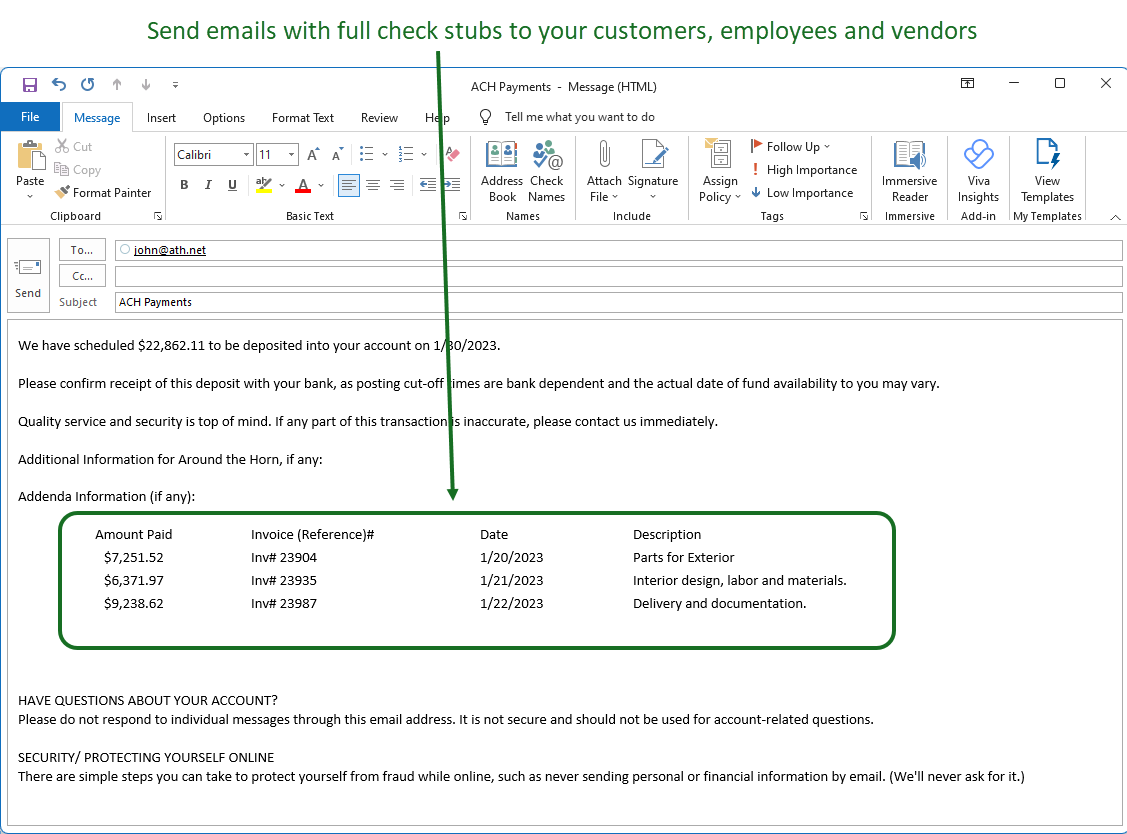This screenshot has width=1127, height=834.
Task: Open Viva Insights add-in
Action: coord(978,172)
